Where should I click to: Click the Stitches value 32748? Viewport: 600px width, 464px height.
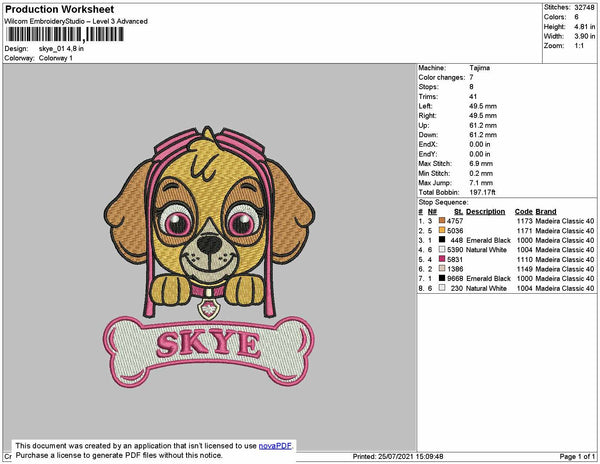(584, 7)
